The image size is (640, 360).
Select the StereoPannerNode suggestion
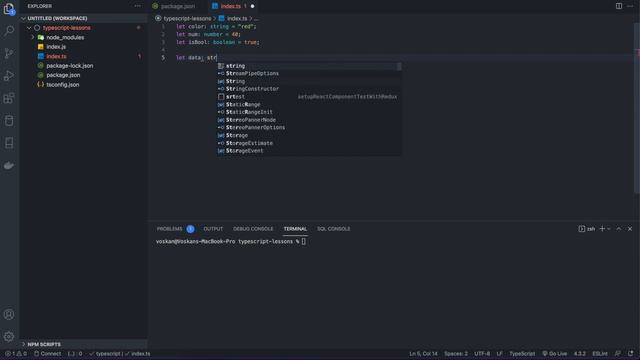(x=309, y=120)
